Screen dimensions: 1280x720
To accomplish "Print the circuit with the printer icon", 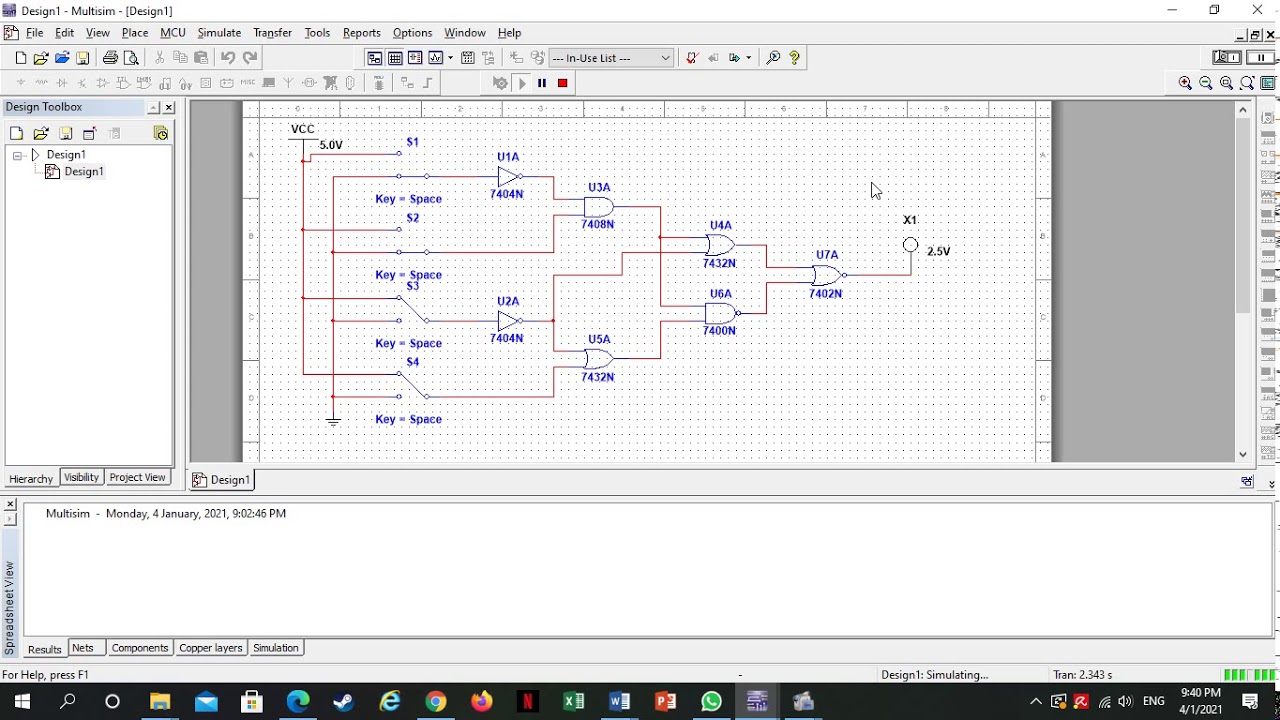I will (110, 58).
